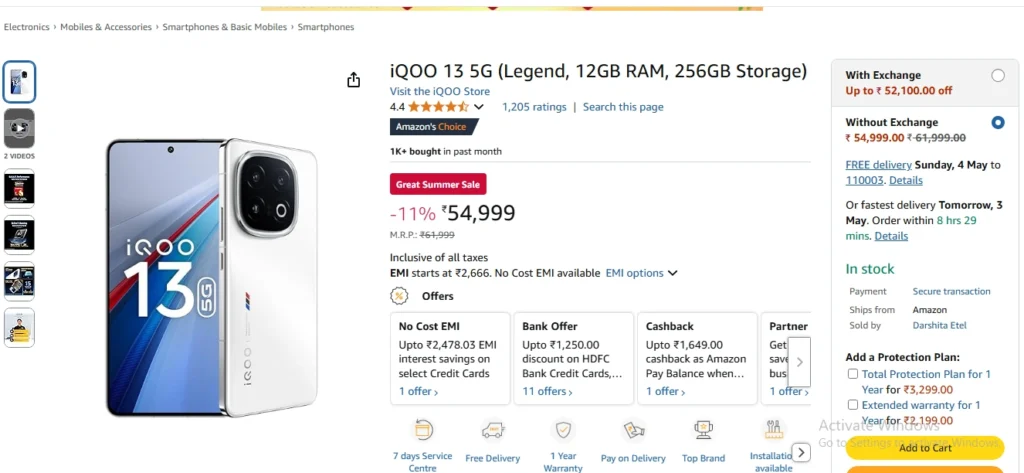Visit the iQOO Store link
Viewport: 1024px width, 473px height.
click(x=440, y=91)
